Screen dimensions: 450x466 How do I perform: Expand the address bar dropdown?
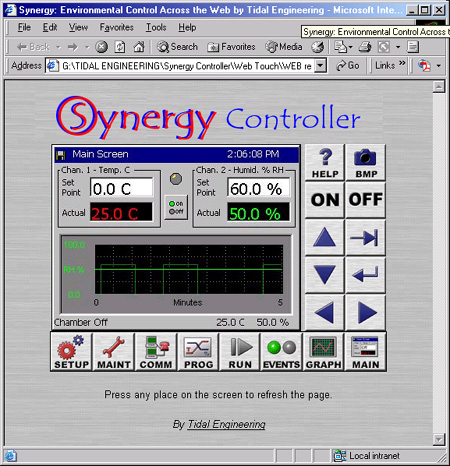click(320, 66)
